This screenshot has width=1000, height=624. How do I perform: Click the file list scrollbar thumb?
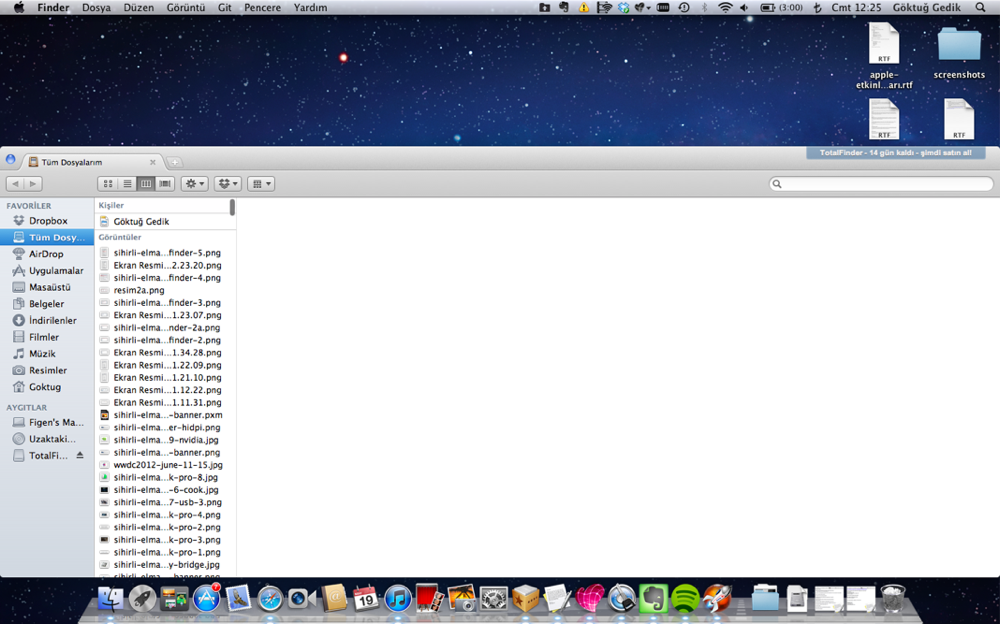pos(232,207)
